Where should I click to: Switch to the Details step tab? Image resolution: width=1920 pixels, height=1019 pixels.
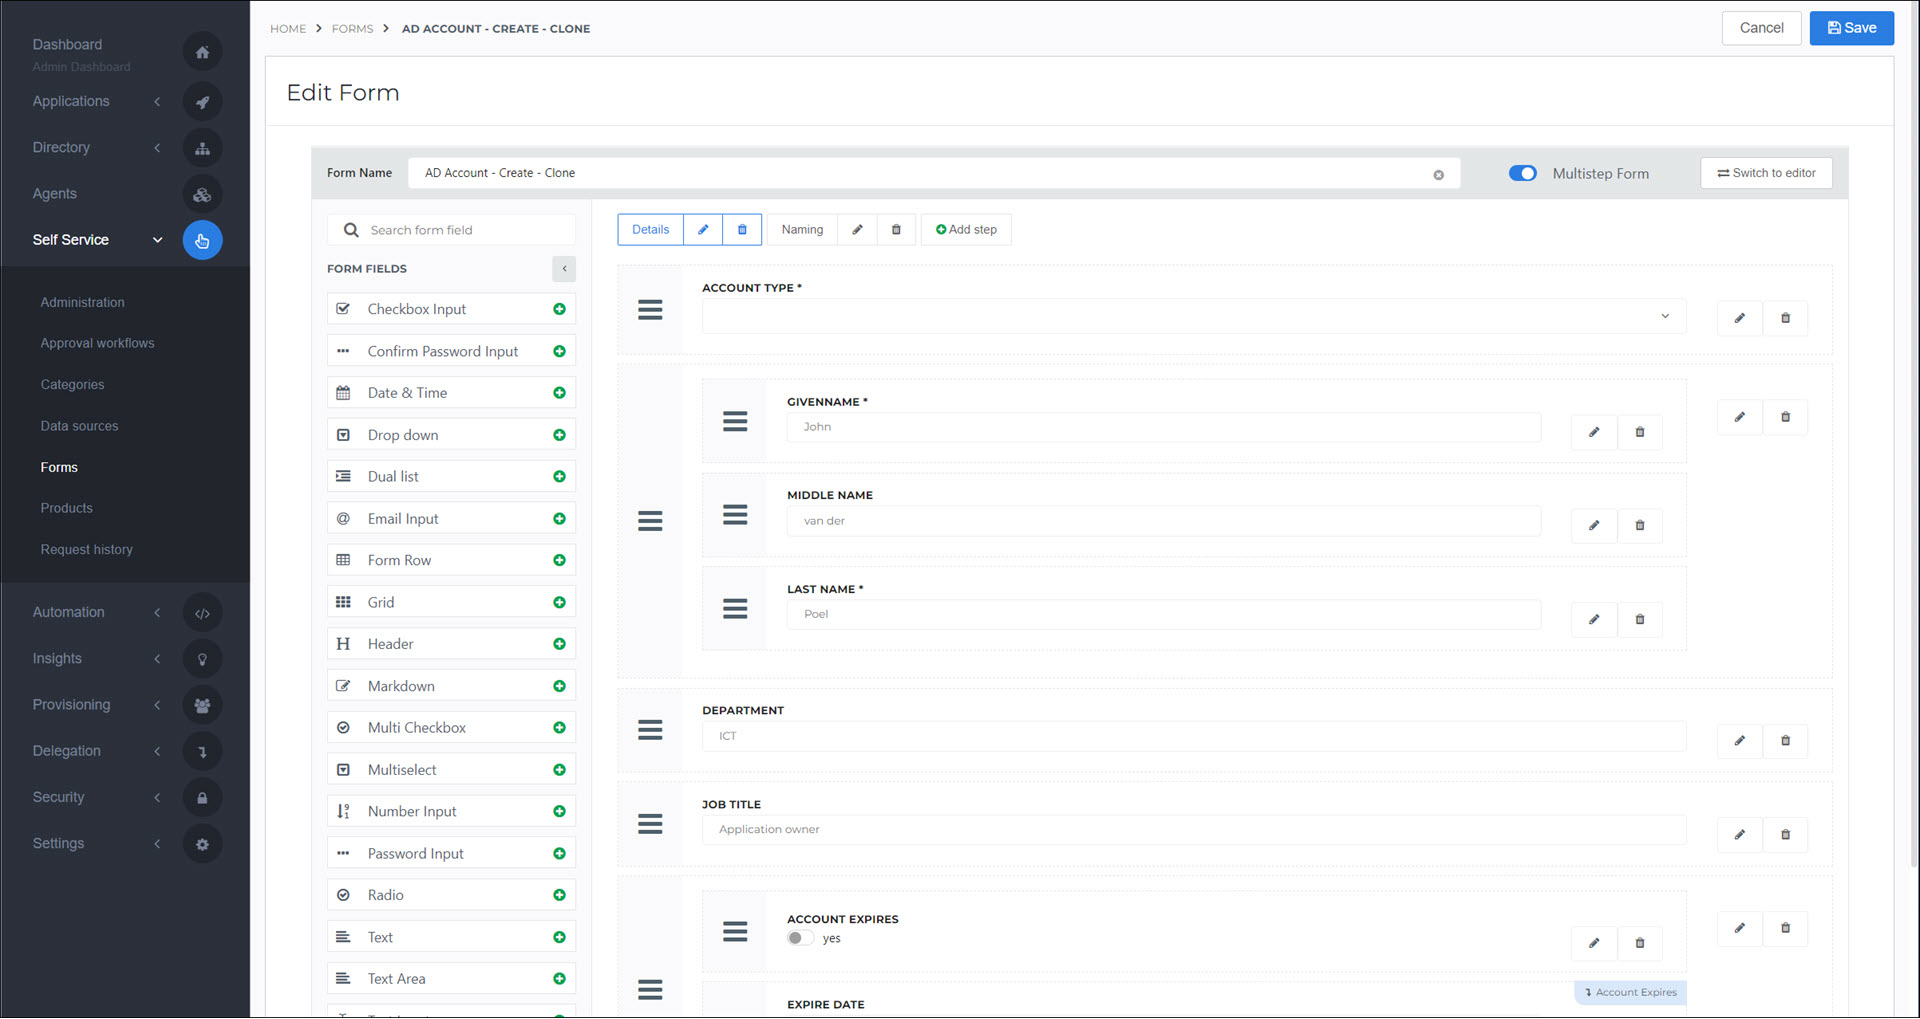[x=650, y=229]
